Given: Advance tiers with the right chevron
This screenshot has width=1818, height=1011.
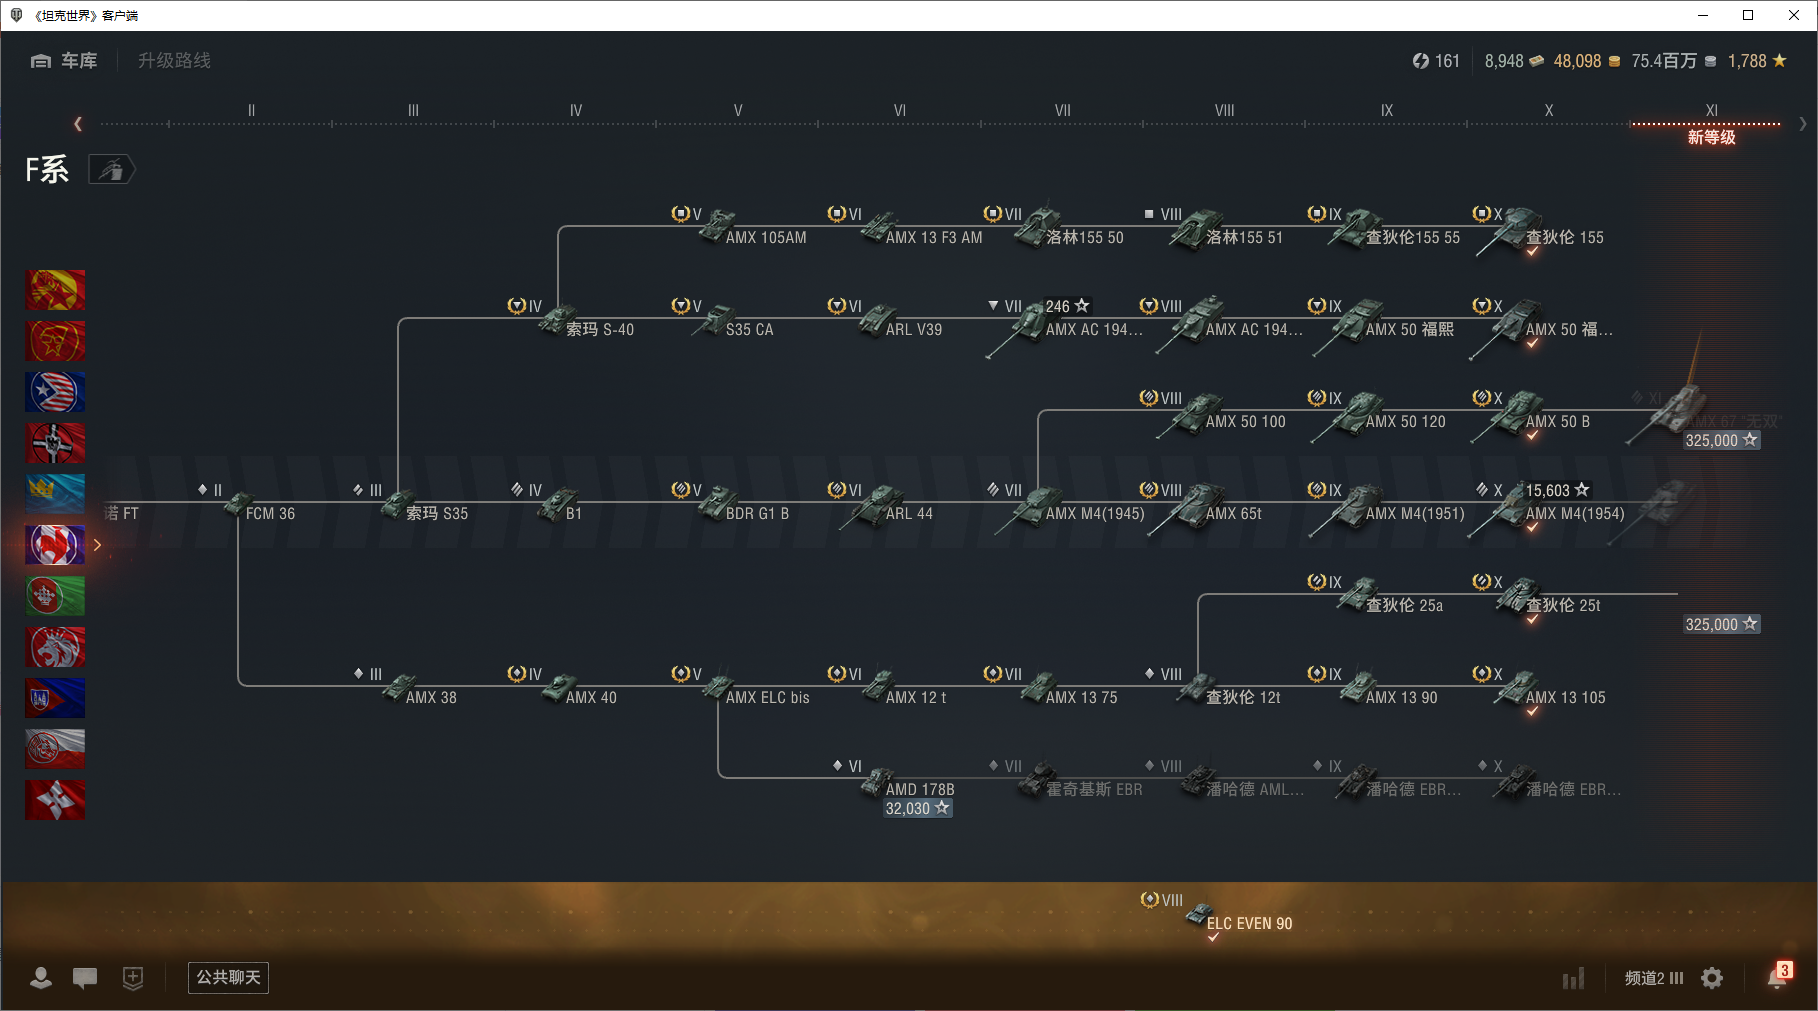Looking at the screenshot, I should [x=1802, y=124].
